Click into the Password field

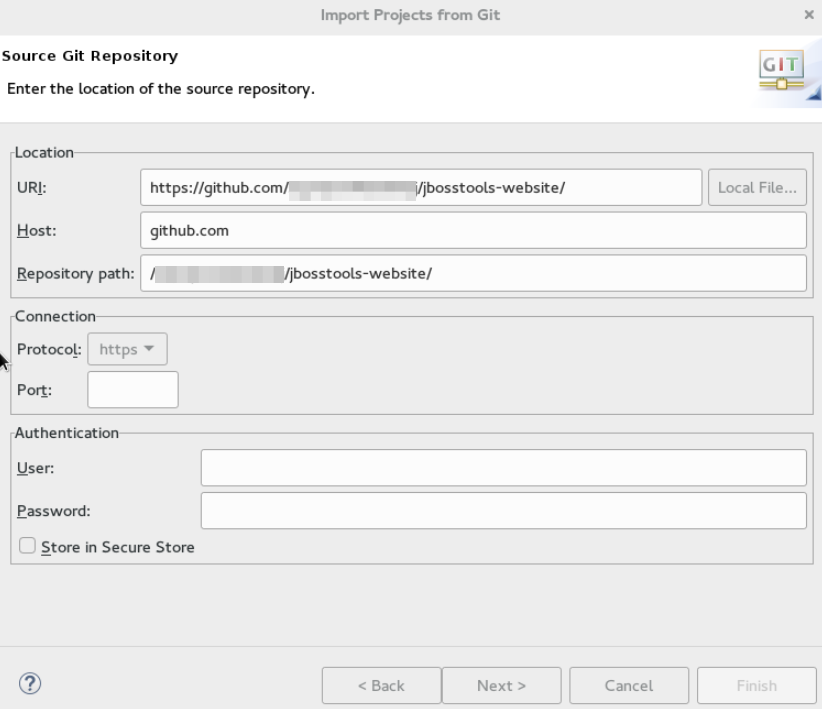(503, 511)
